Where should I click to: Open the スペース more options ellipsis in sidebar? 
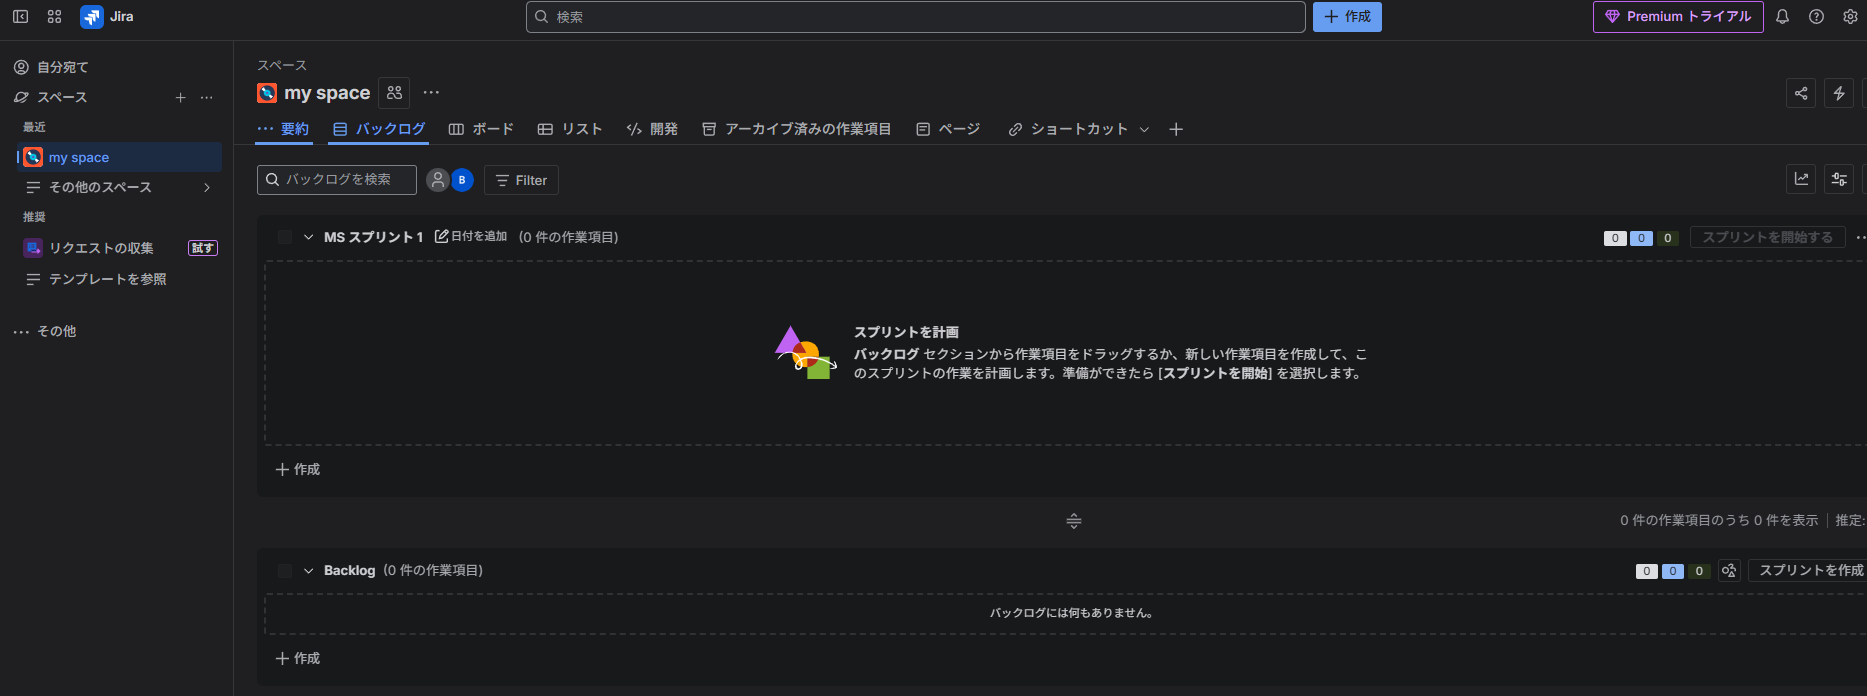207,97
